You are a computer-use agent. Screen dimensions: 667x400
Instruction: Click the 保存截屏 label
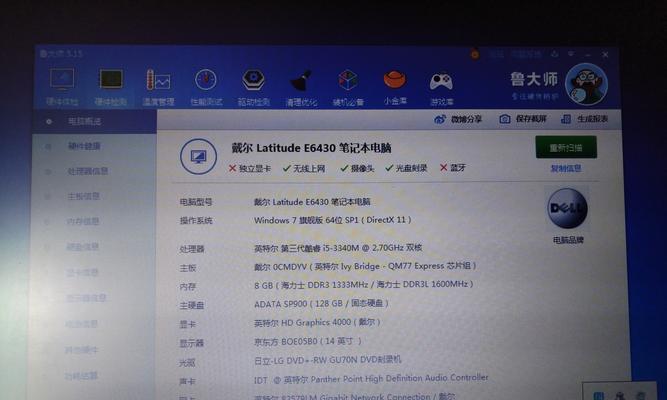click(x=531, y=119)
